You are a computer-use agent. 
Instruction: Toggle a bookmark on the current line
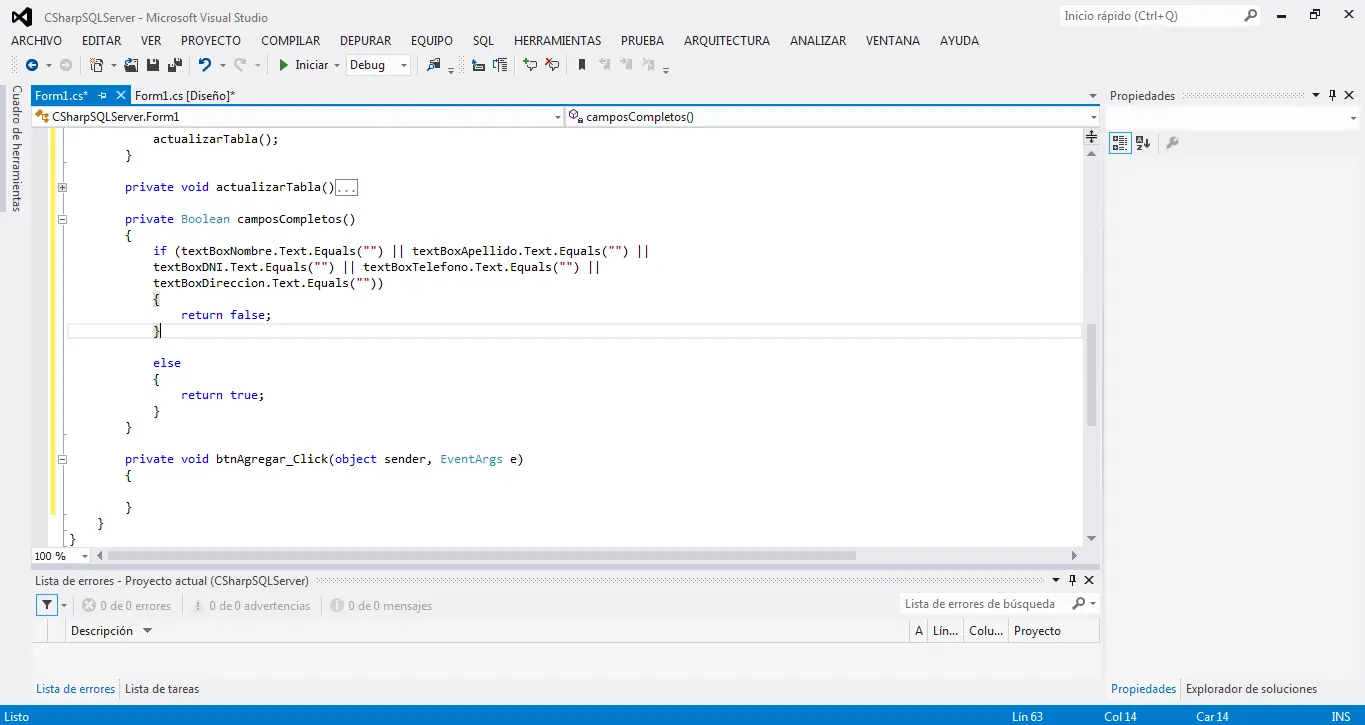(582, 65)
